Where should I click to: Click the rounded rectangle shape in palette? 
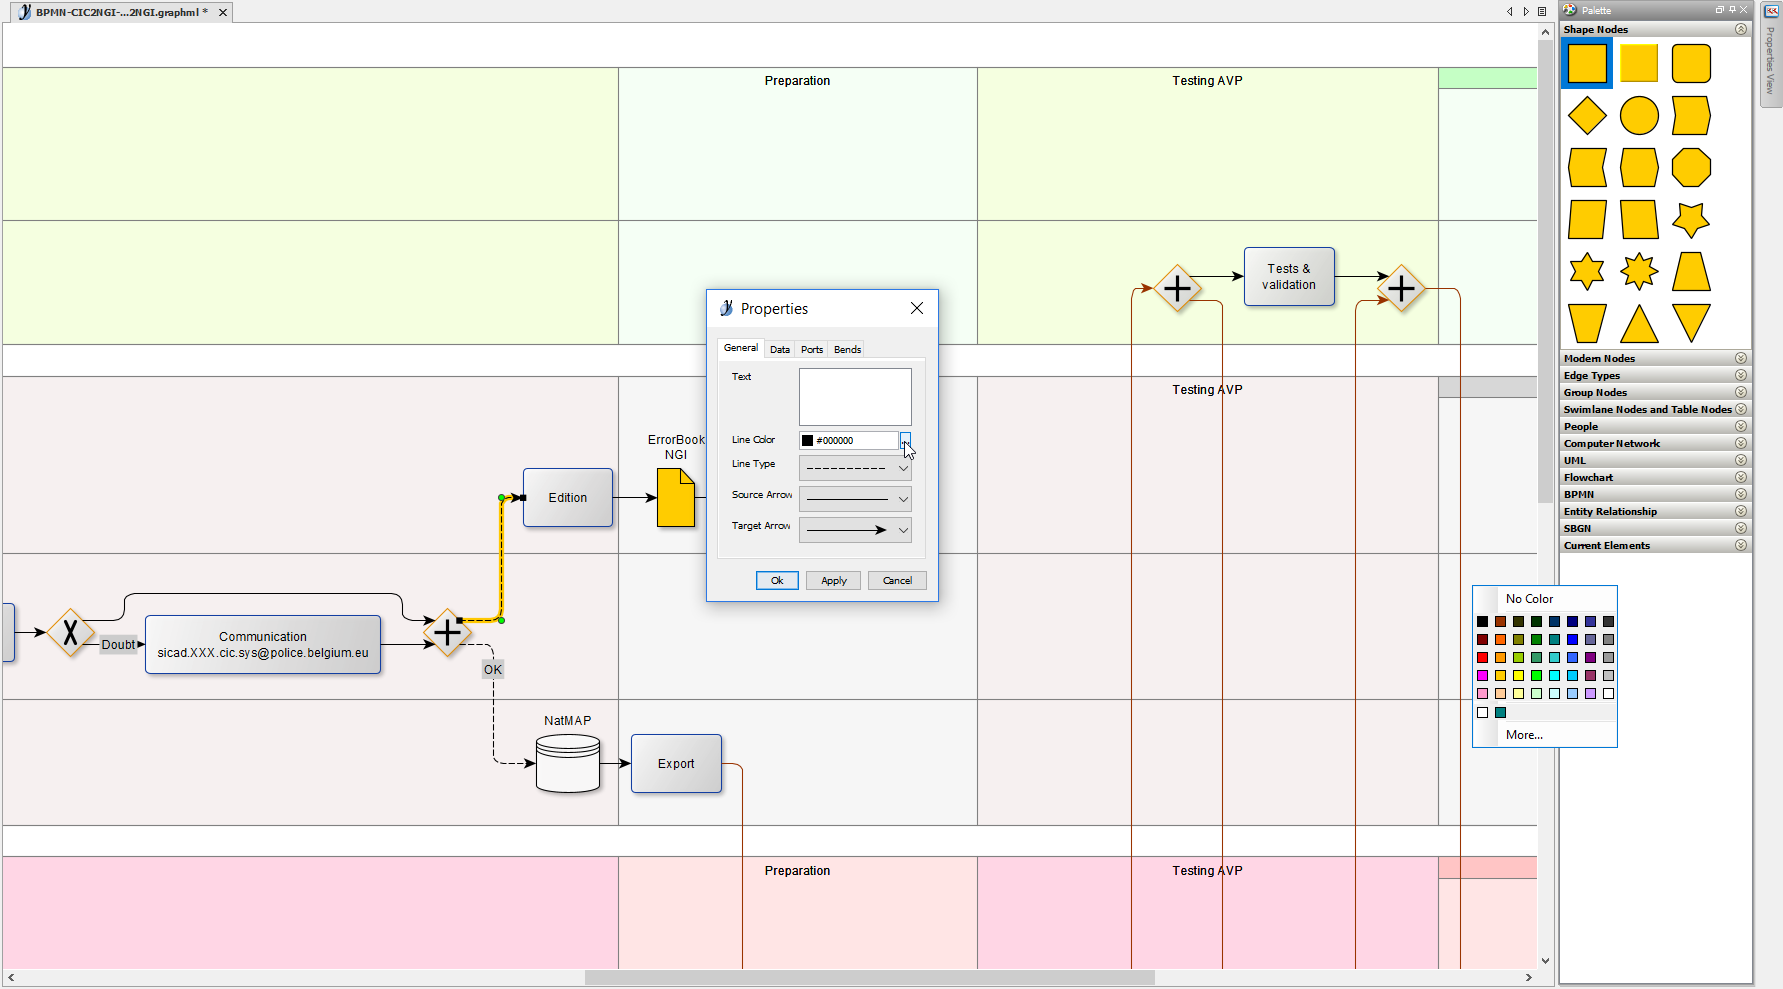tap(1691, 64)
